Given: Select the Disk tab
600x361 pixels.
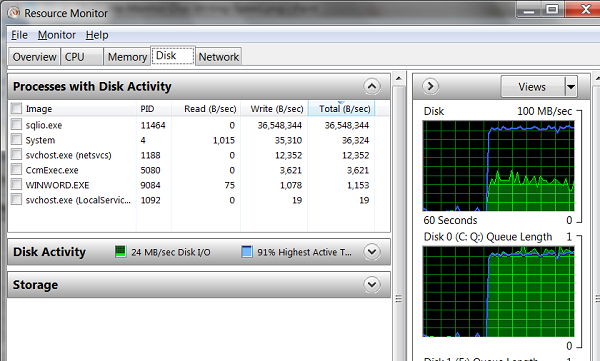Looking at the screenshot, I should 173,56.
